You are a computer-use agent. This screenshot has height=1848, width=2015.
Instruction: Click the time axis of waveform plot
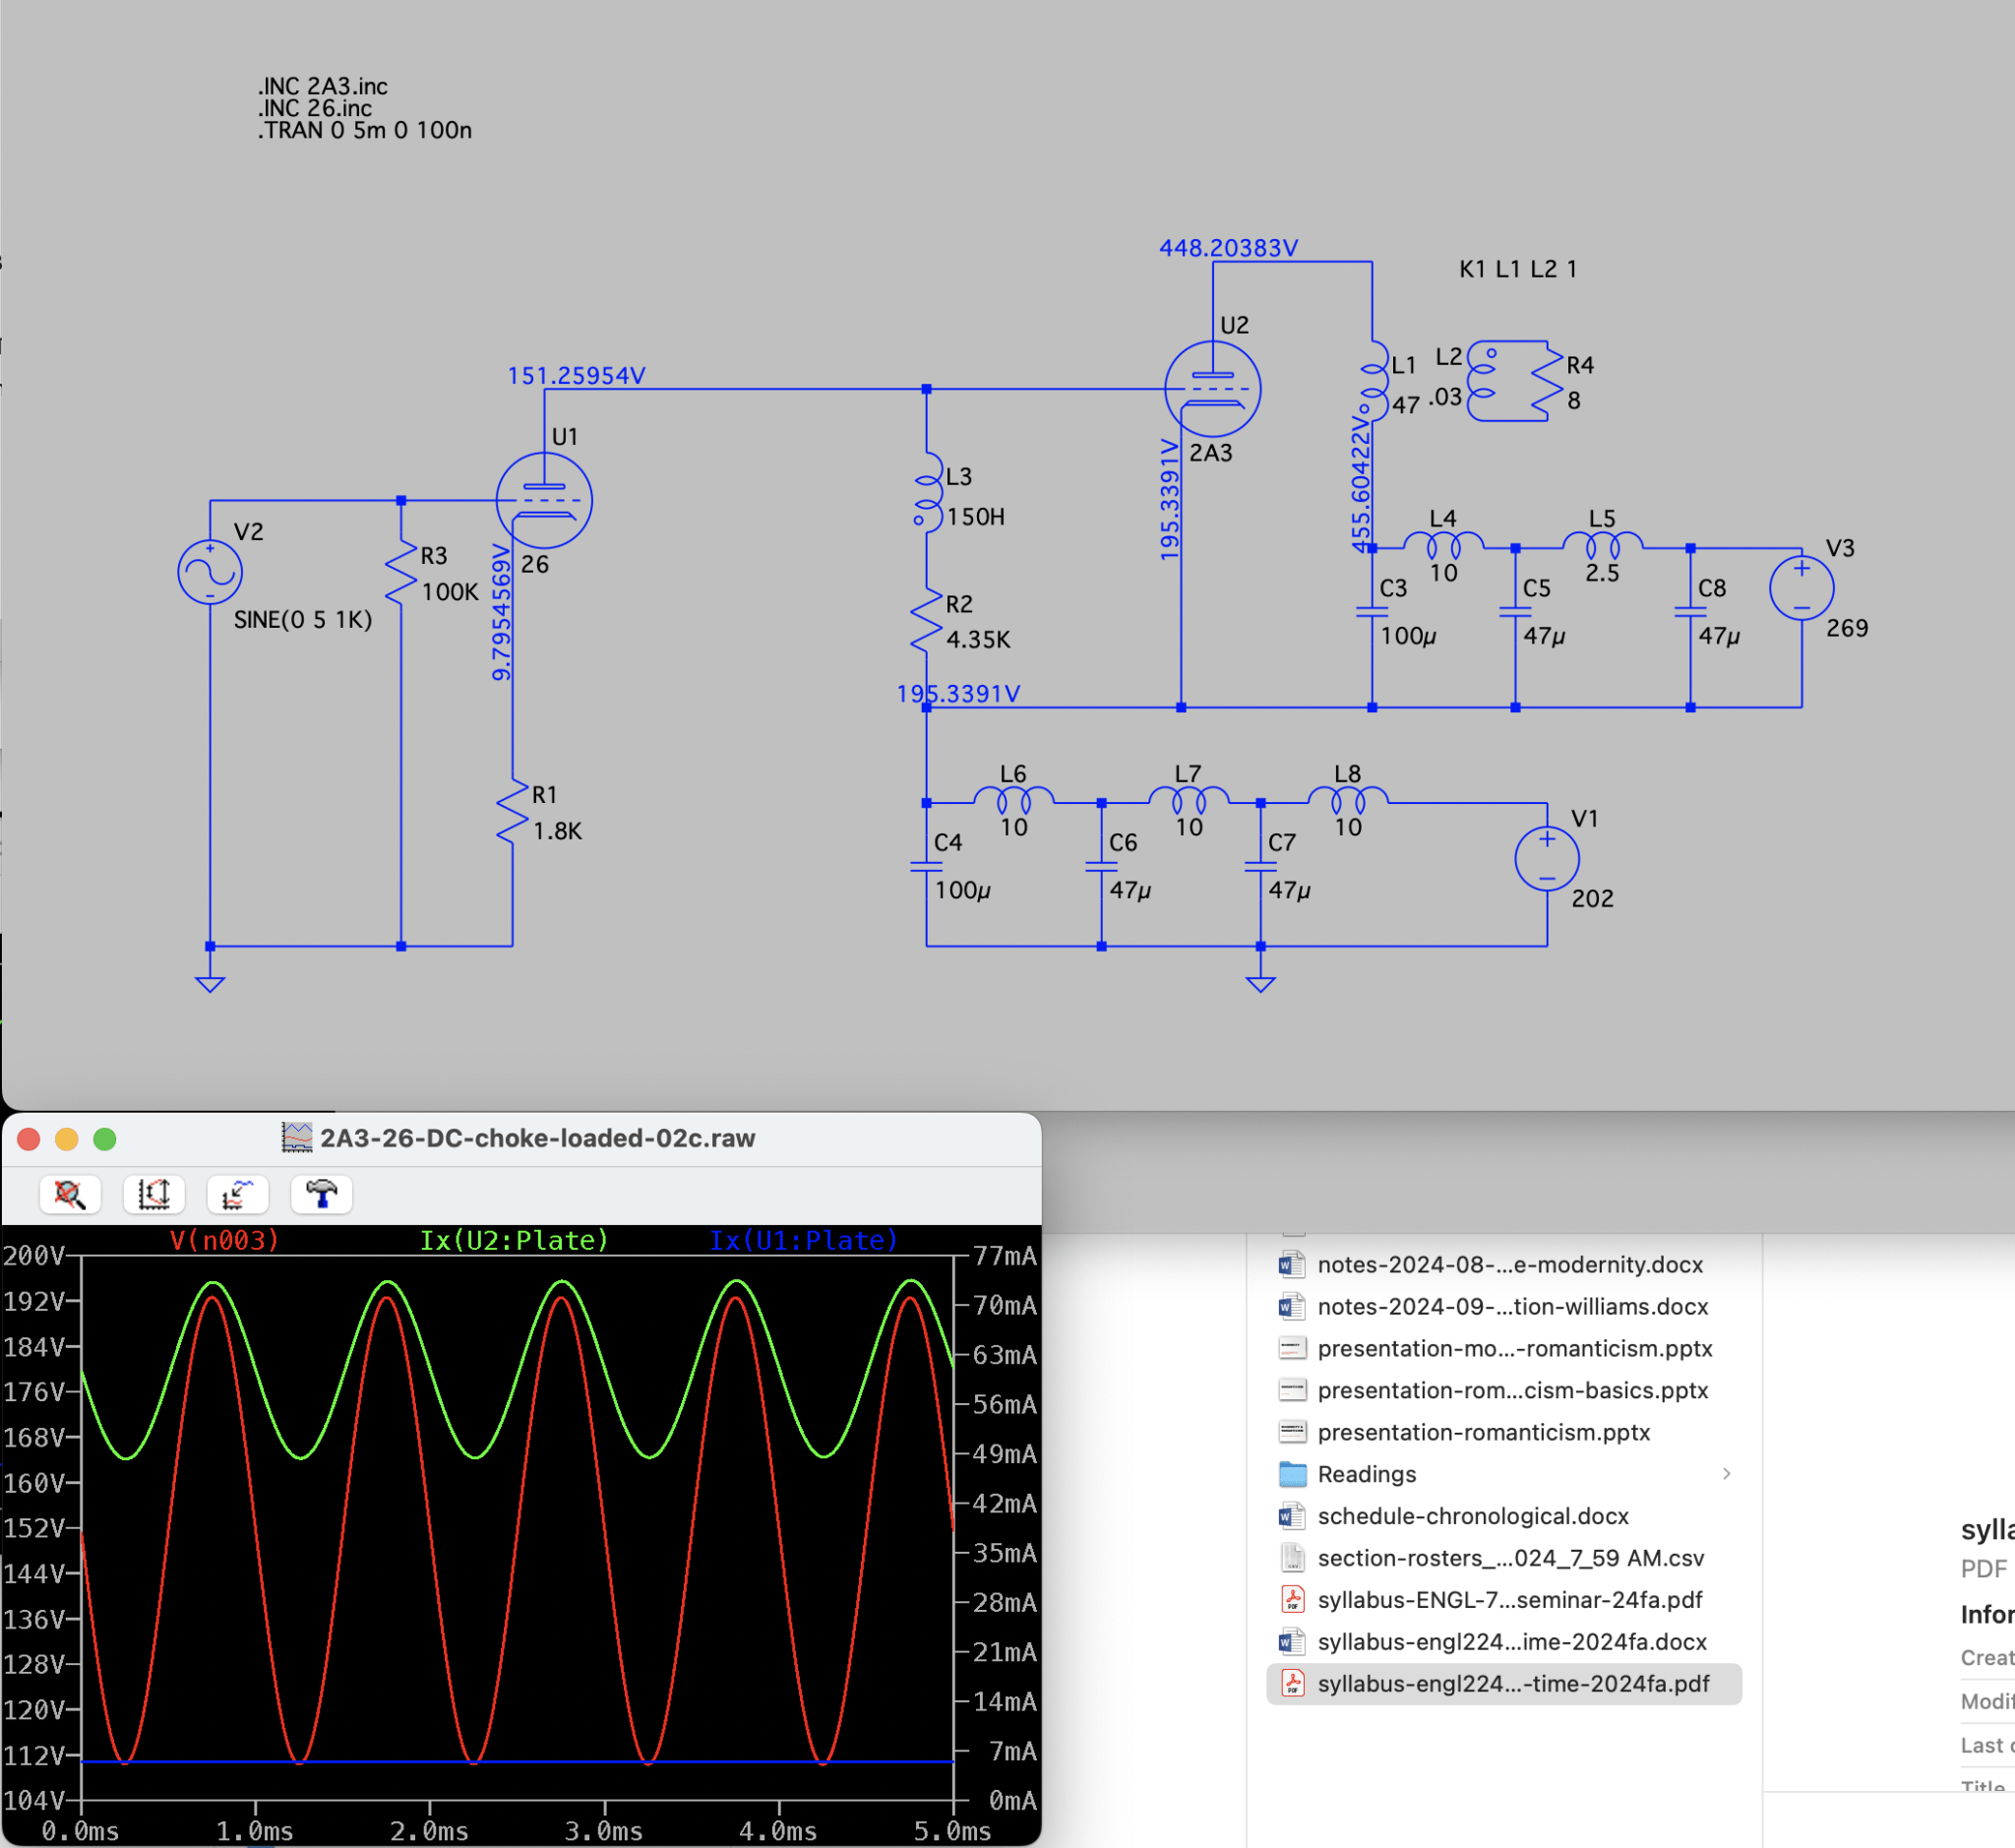516,1830
